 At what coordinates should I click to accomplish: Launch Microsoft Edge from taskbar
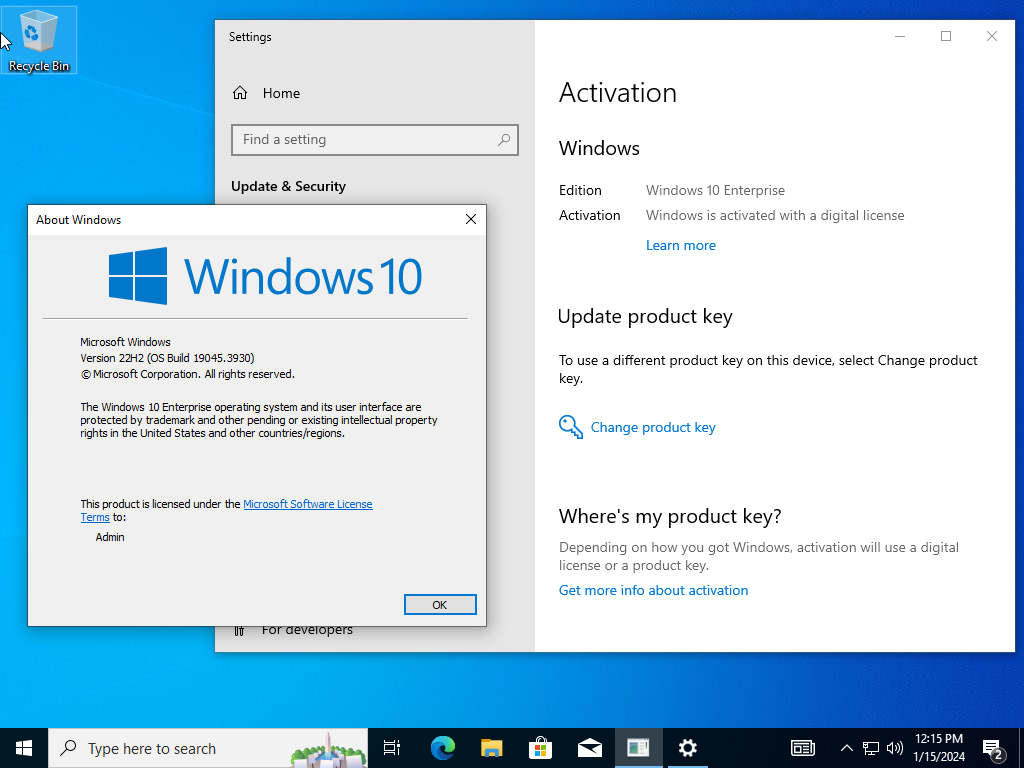[x=443, y=748]
